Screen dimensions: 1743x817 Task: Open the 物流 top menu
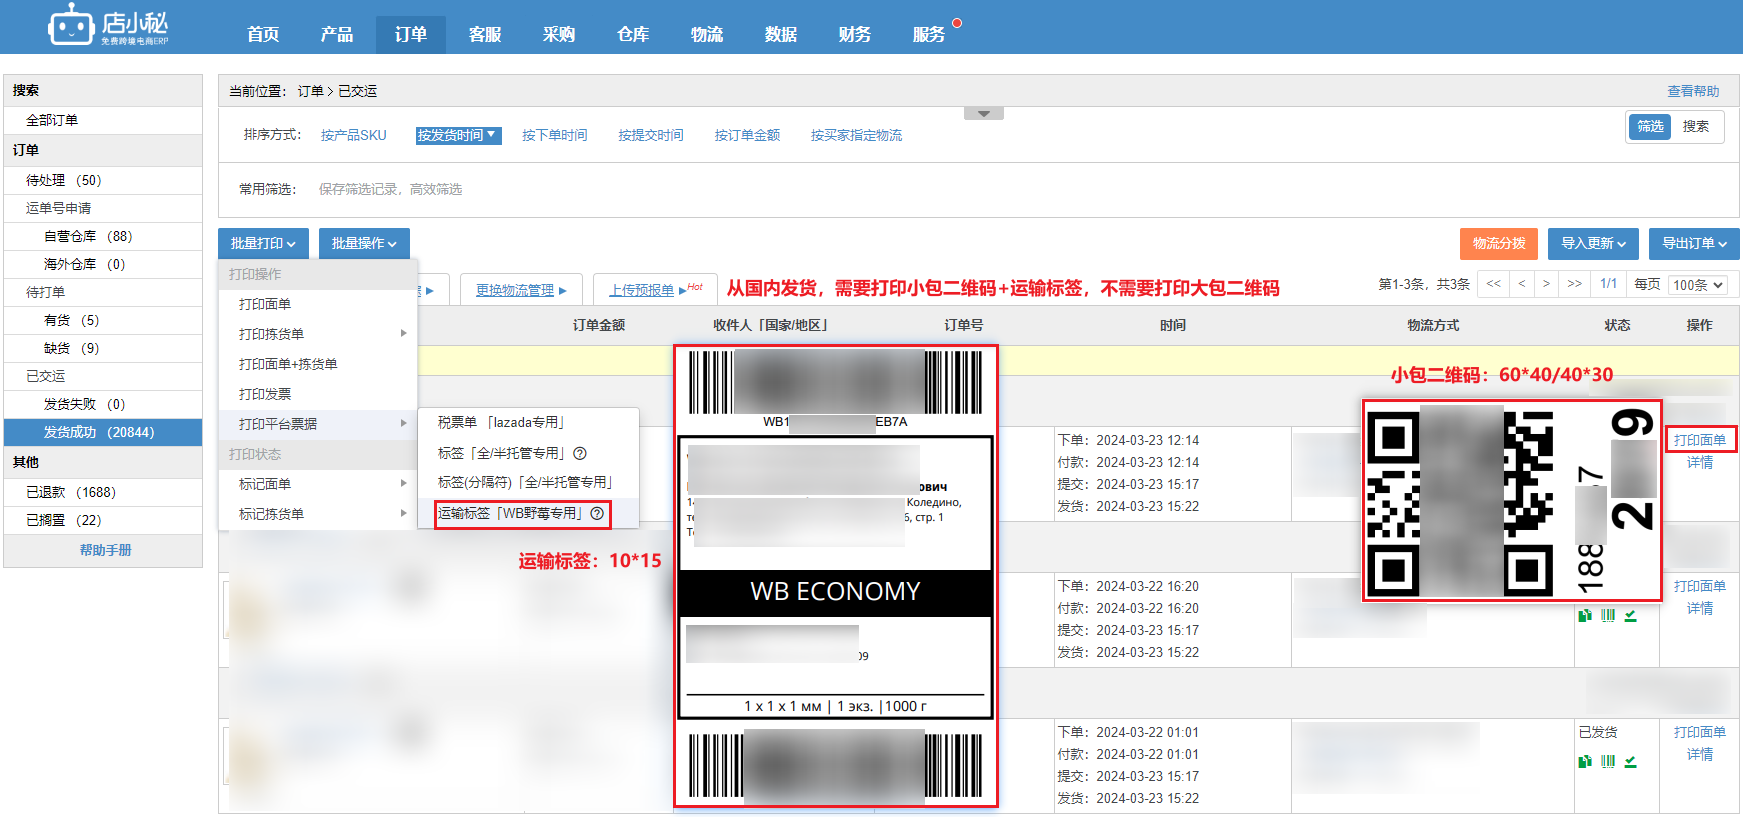pyautogui.click(x=707, y=34)
